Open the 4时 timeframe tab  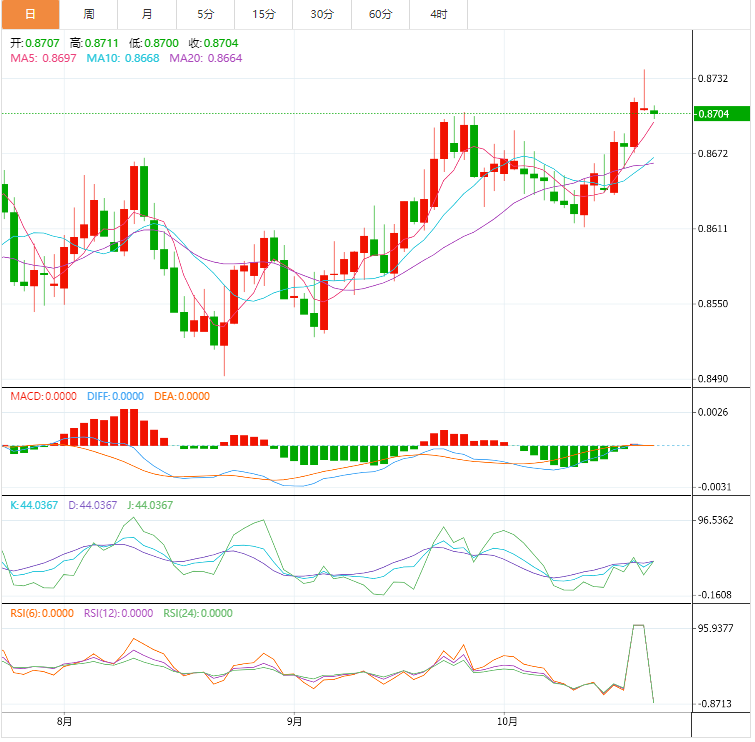[x=438, y=14]
